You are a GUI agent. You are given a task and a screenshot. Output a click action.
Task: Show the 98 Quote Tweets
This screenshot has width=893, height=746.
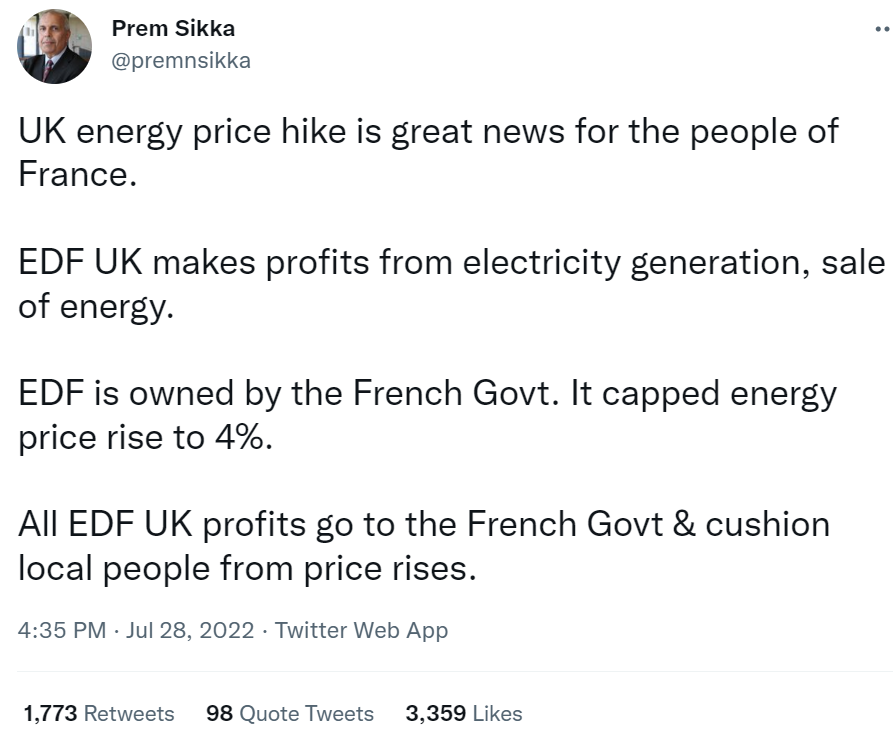click(290, 714)
